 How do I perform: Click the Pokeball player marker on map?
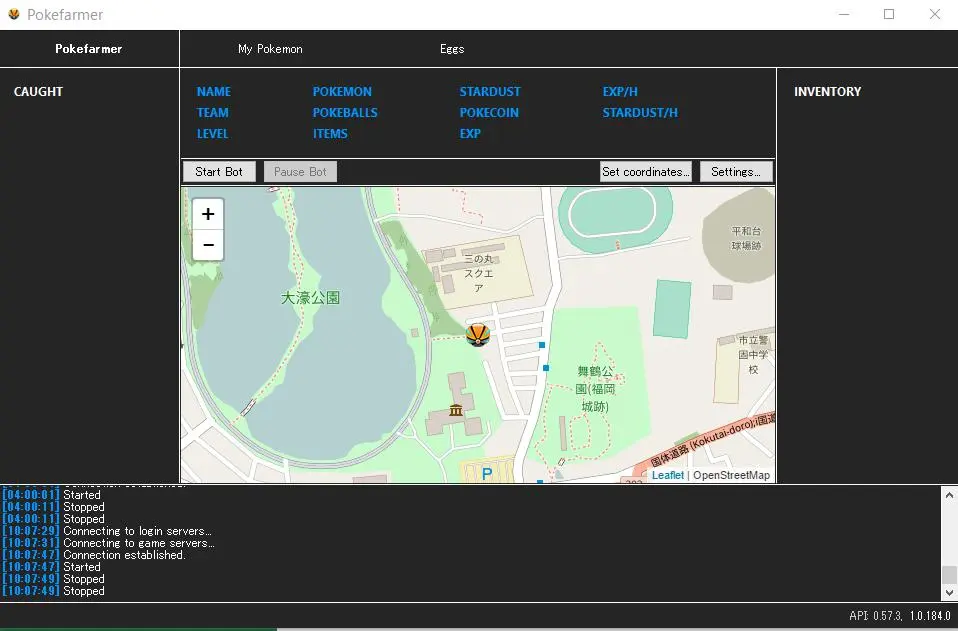point(478,335)
